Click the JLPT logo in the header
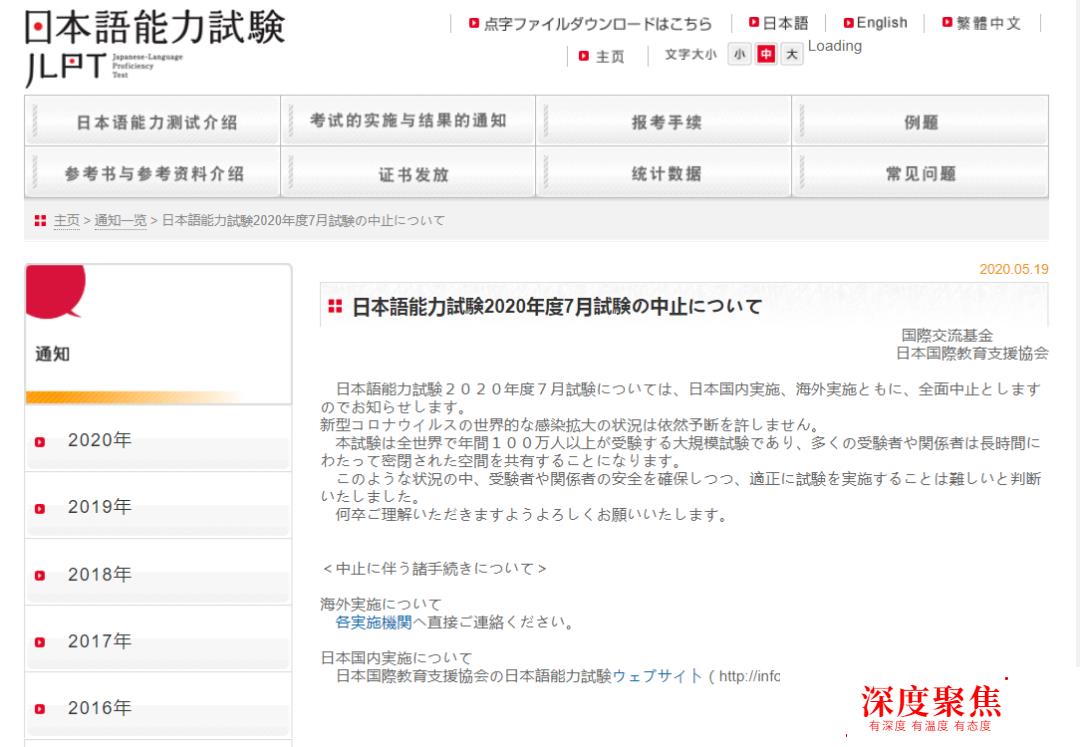The width and height of the screenshot is (1080, 747). coord(155,47)
